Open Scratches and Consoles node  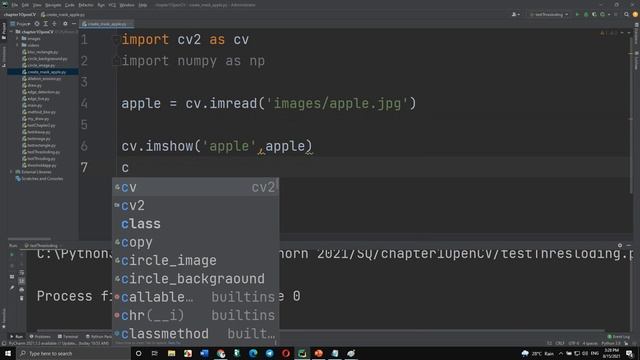click(39, 179)
